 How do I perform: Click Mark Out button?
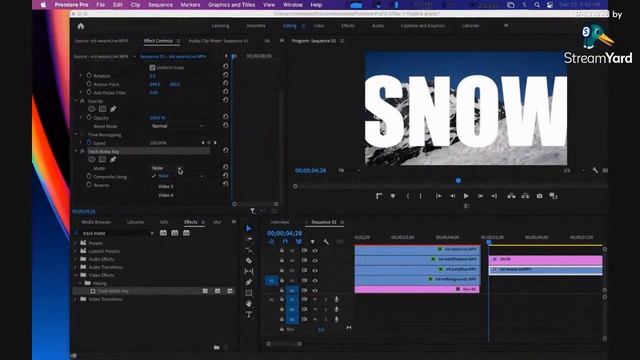pos(420,196)
